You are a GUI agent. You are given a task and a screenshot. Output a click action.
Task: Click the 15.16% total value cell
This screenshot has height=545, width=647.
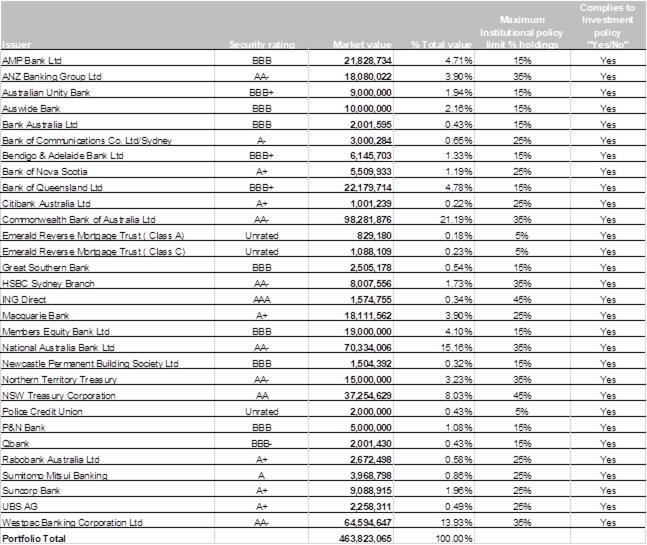pyautogui.click(x=456, y=348)
